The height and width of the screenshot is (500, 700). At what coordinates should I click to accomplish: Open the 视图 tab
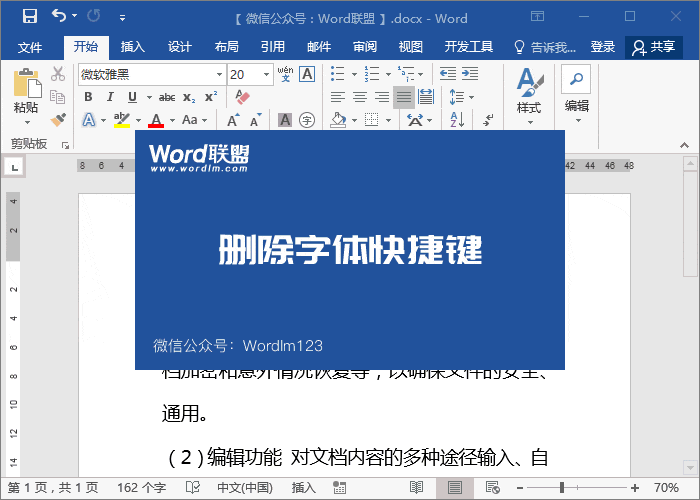coord(411,47)
